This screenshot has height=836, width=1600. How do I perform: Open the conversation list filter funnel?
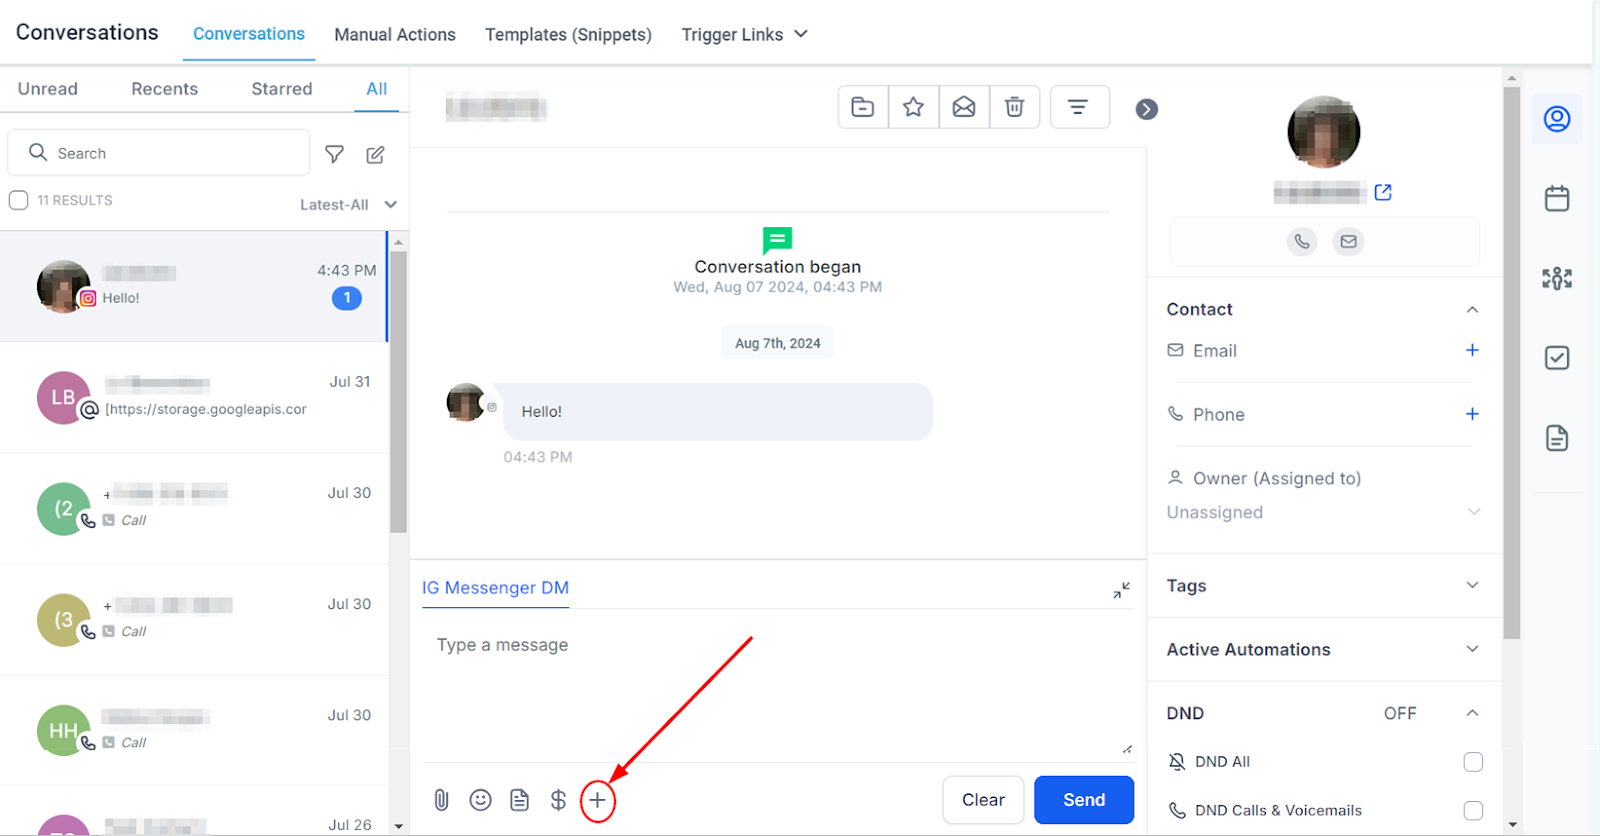click(x=335, y=154)
